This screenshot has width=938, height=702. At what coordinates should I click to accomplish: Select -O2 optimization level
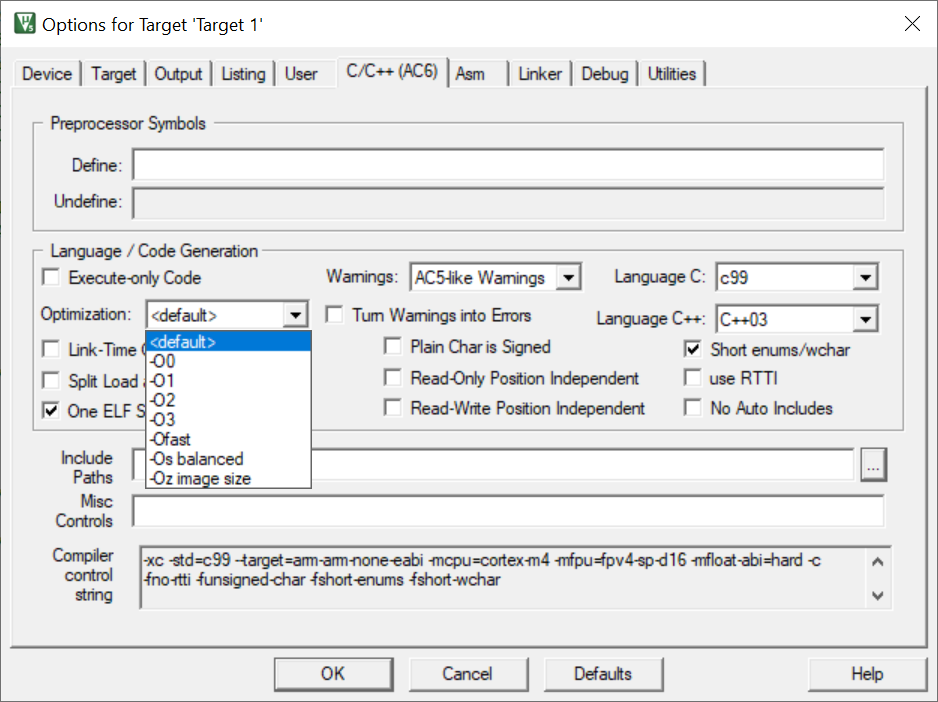coord(162,400)
